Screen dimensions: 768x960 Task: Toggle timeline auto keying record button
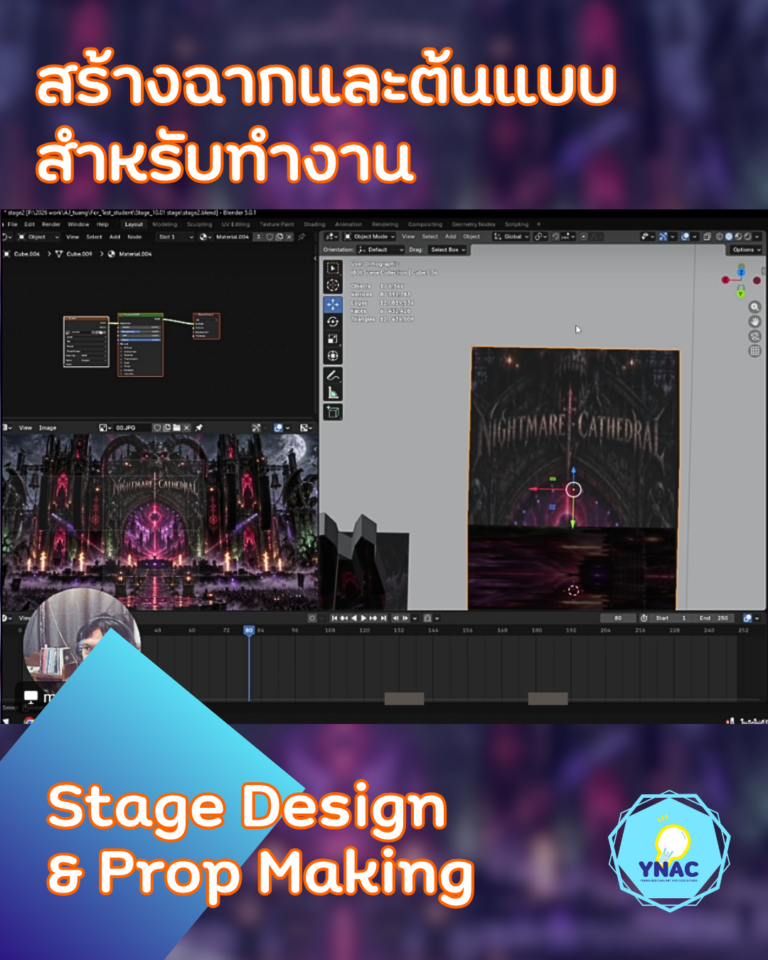pyautogui.click(x=312, y=618)
